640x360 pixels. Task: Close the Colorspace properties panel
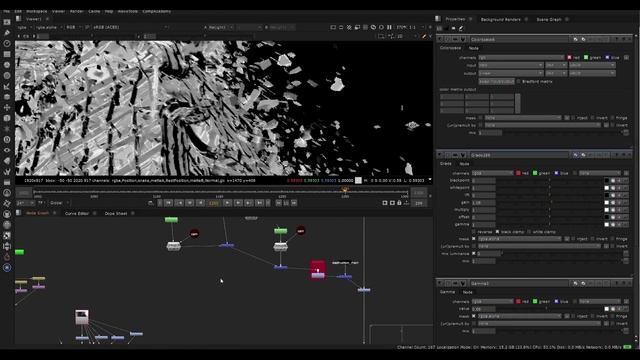click(629, 40)
